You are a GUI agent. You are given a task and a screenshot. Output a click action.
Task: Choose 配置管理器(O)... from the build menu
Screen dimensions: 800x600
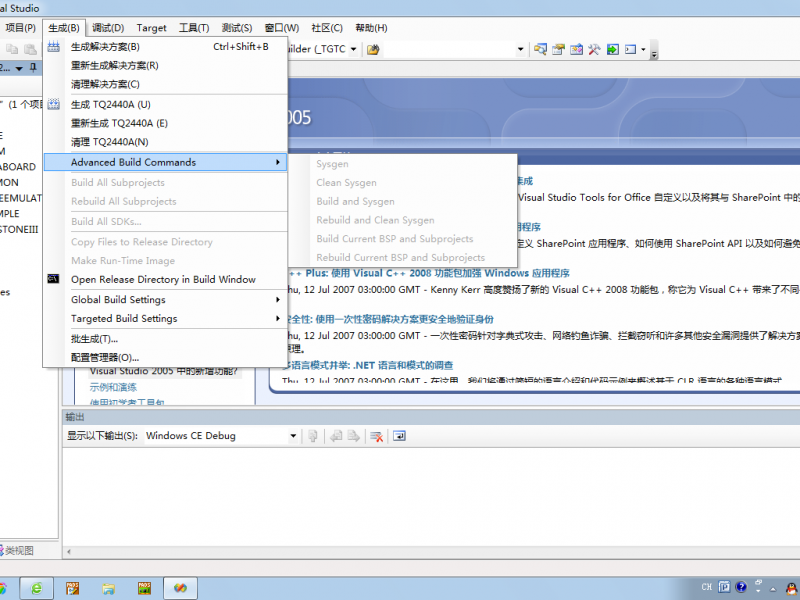click(105, 357)
